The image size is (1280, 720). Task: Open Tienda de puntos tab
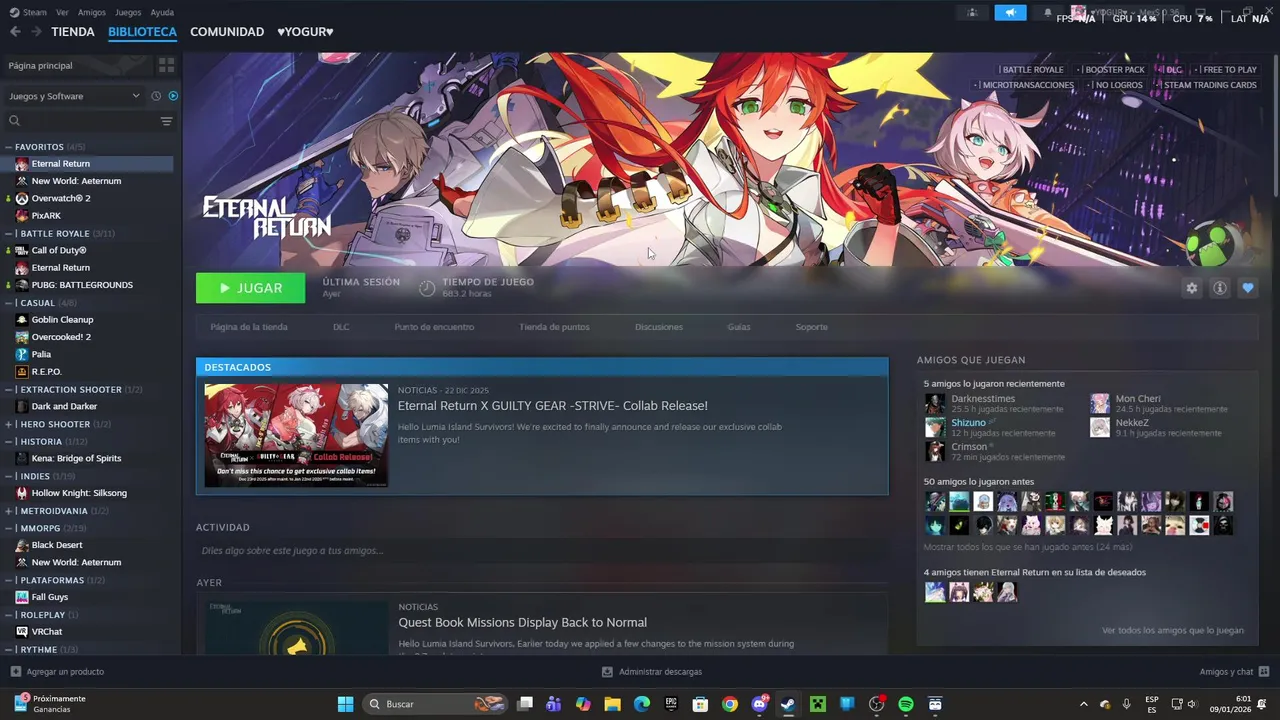[x=554, y=327]
